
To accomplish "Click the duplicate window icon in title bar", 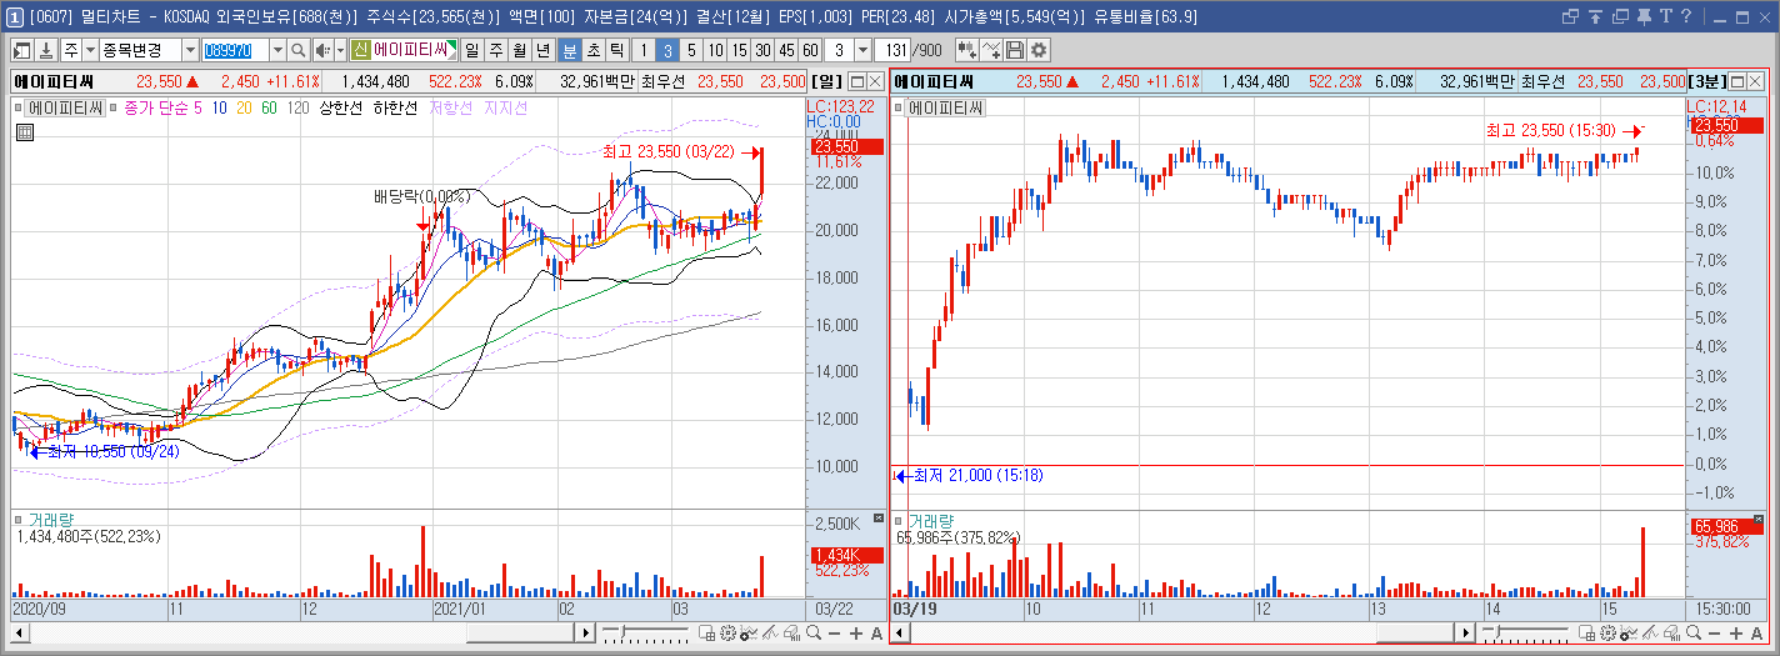I will coord(1620,16).
